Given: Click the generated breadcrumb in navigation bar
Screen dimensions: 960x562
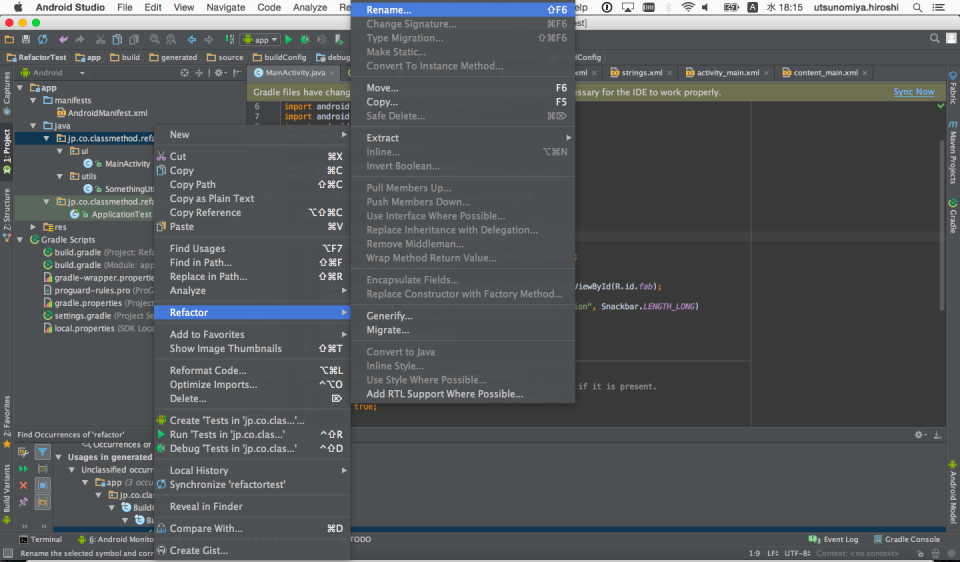Looking at the screenshot, I should (x=173, y=57).
